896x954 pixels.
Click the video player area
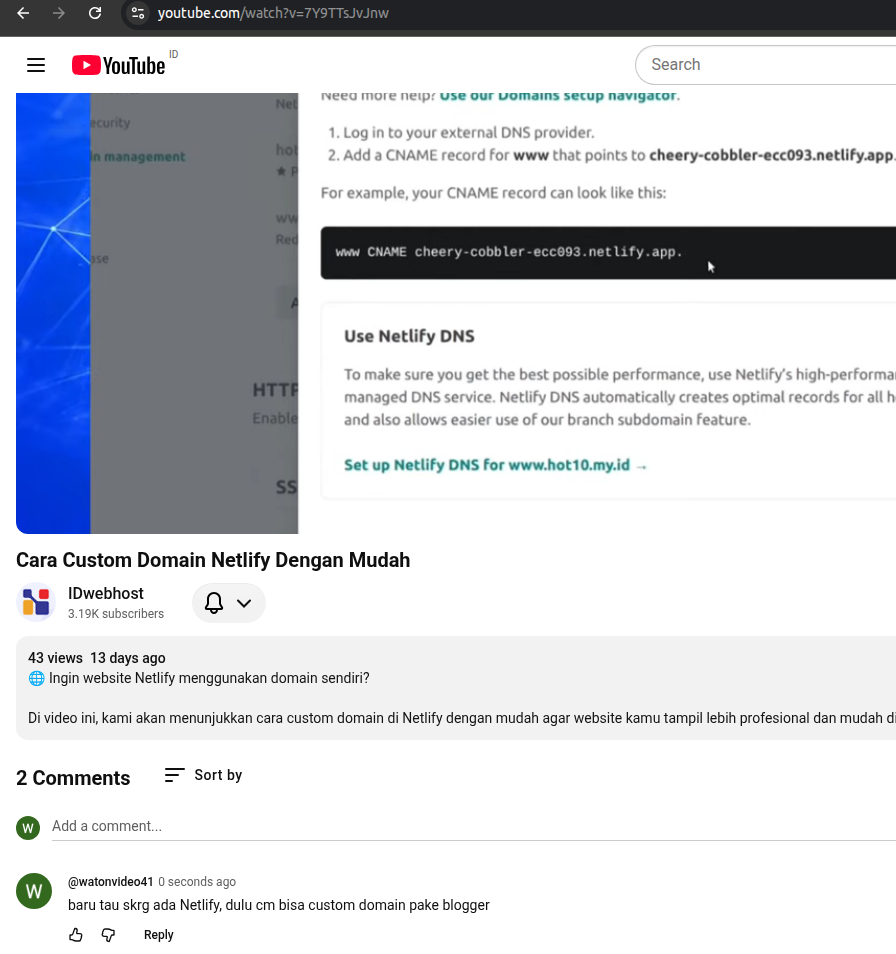[456, 313]
